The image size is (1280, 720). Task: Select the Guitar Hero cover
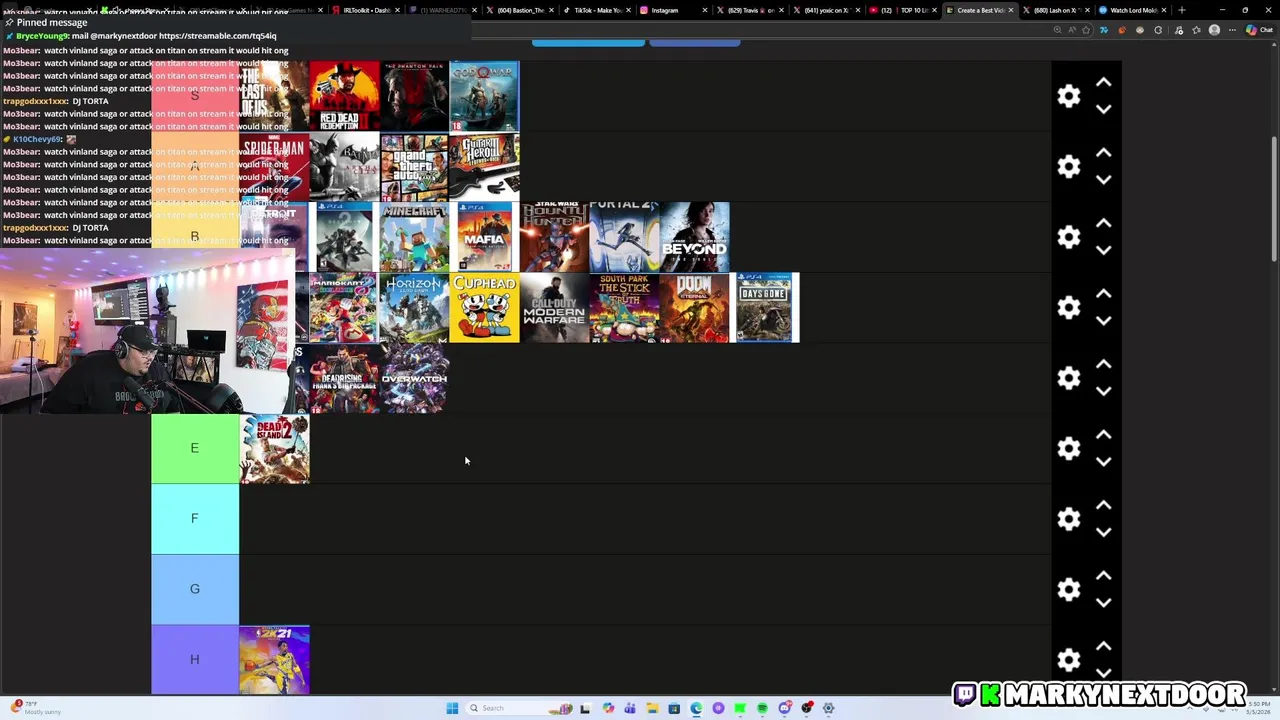pyautogui.click(x=485, y=166)
